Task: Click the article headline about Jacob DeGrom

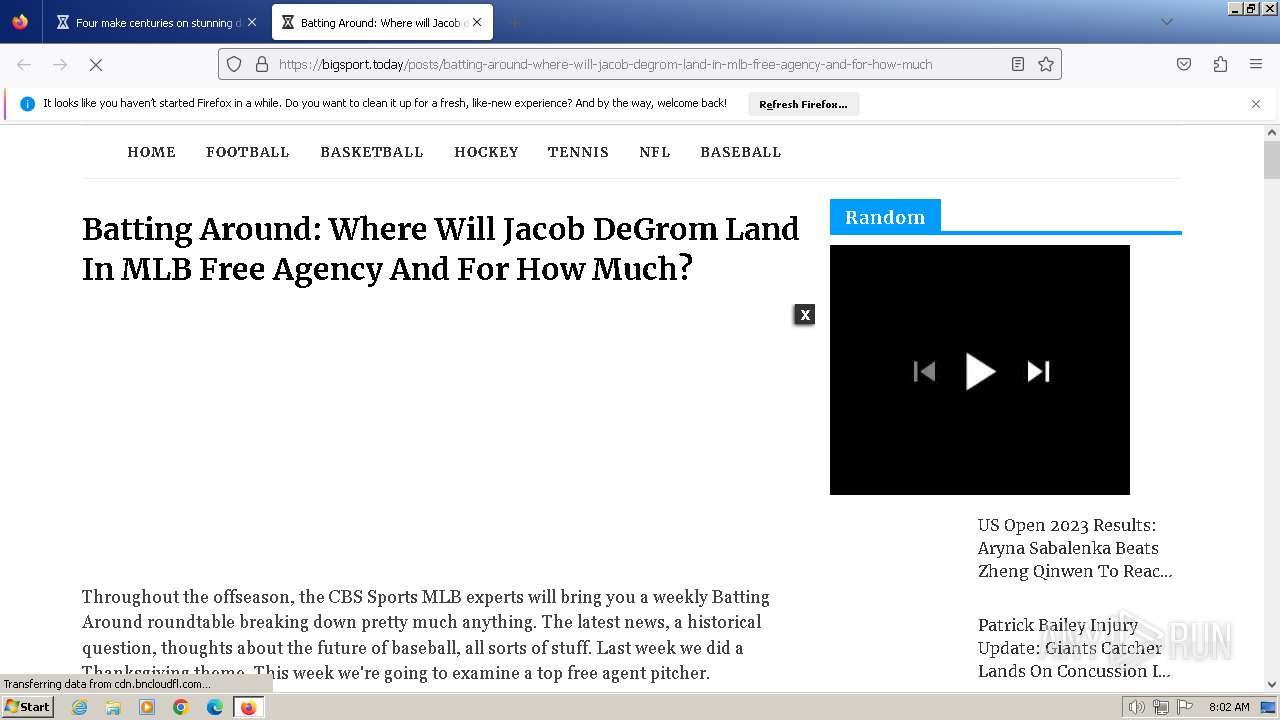Action: coord(440,249)
